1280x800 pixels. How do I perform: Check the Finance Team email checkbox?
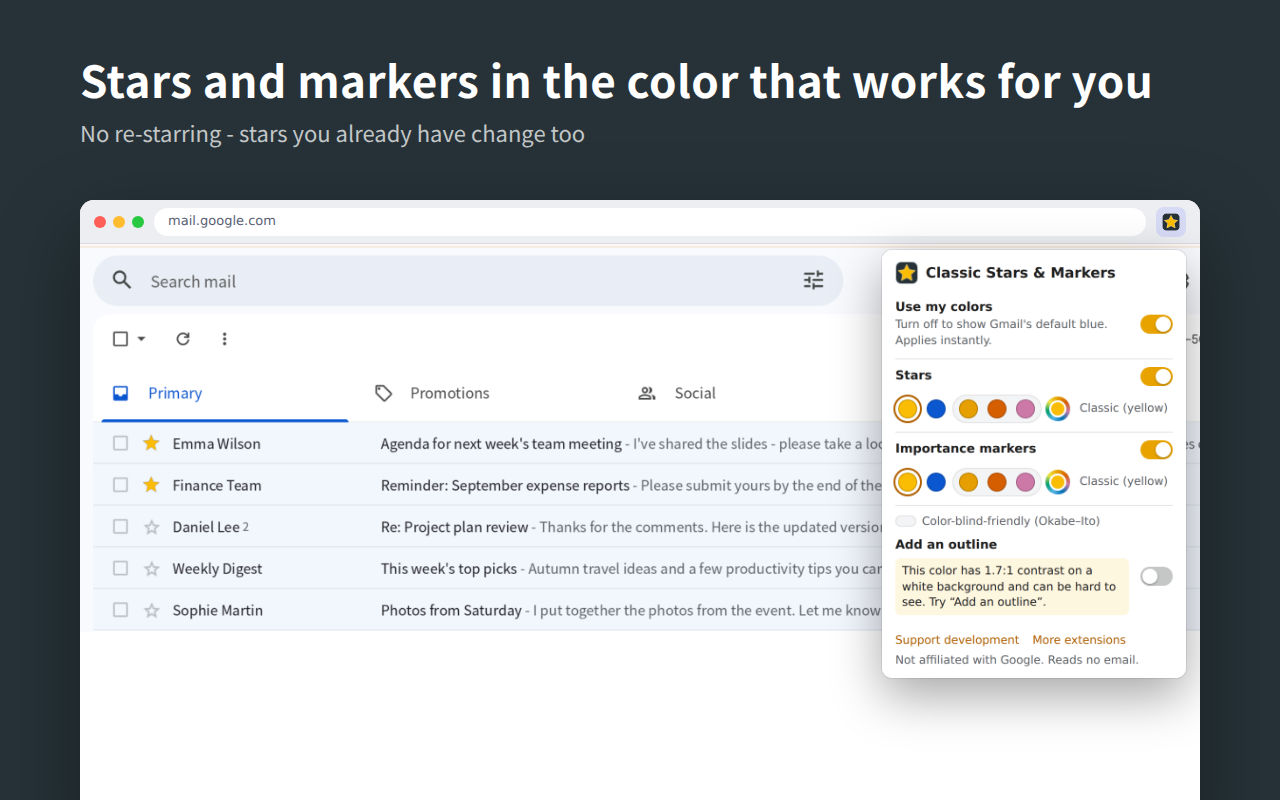pos(120,485)
